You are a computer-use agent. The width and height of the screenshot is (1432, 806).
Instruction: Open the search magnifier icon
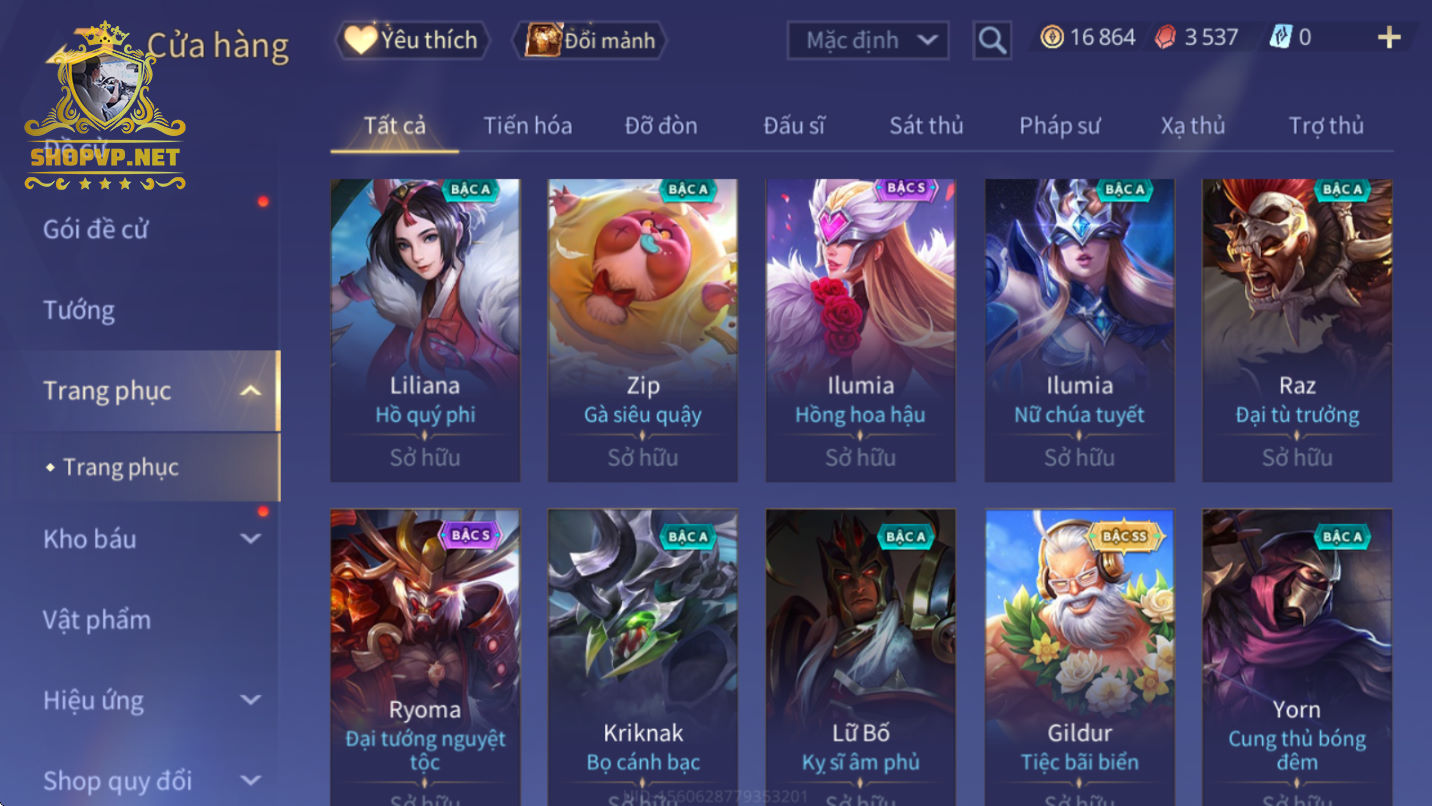991,40
